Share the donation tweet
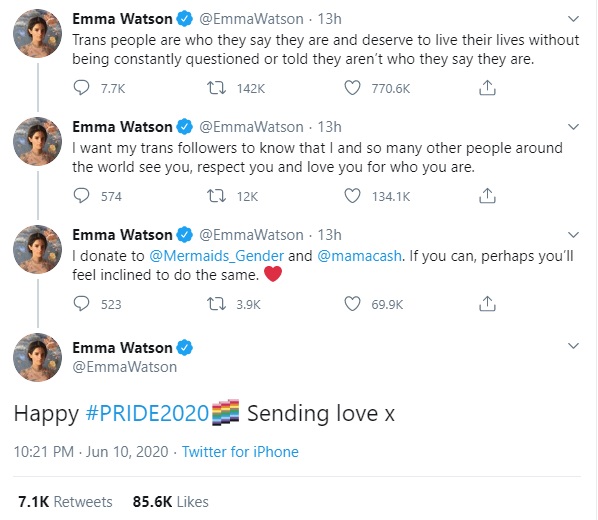Screen dimensions: 598x520 pos(487,304)
